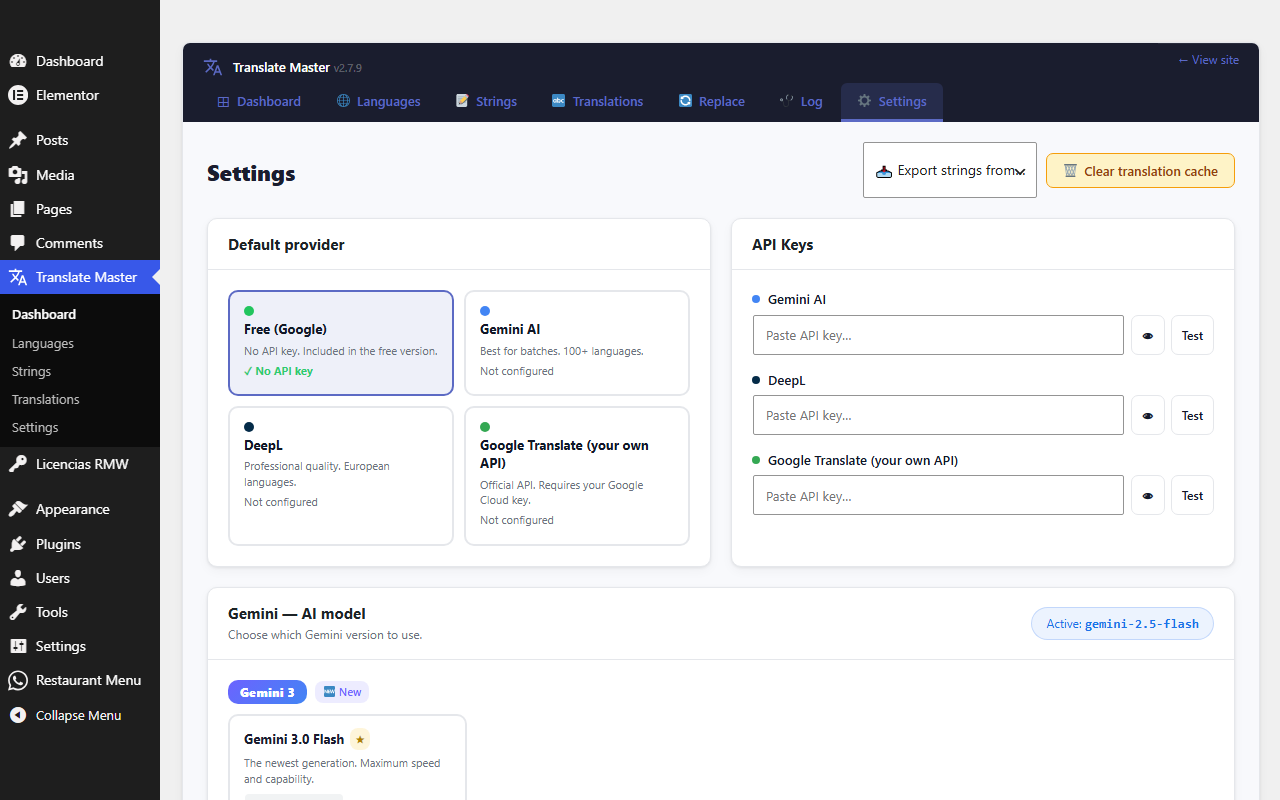This screenshot has width=1280, height=800.
Task: Click the "Gemini — AI model" heading
Action: (297, 614)
